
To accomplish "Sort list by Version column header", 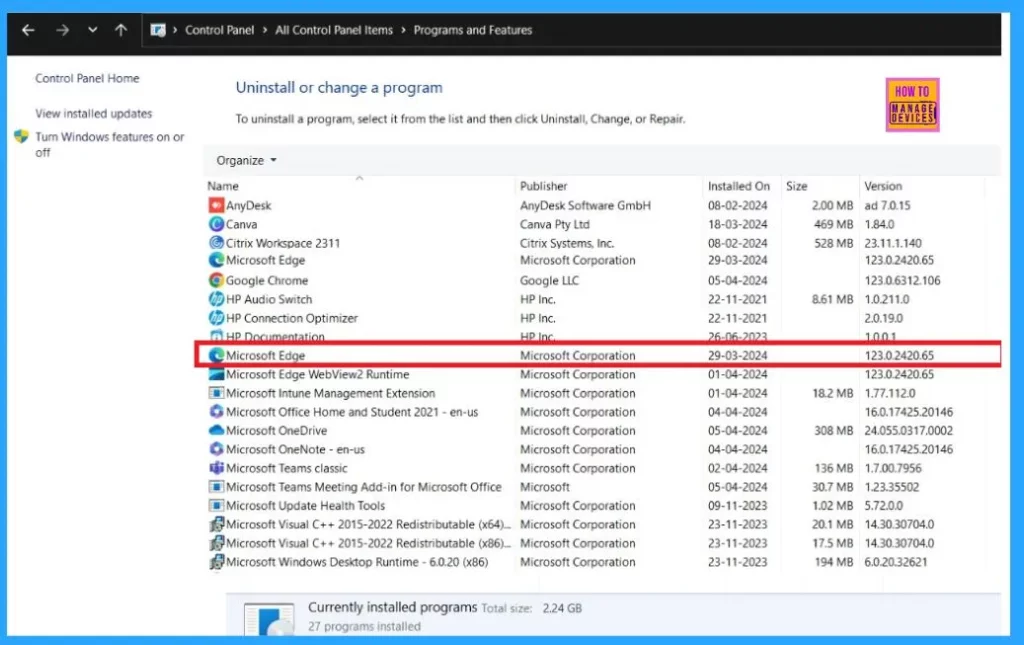I will [x=883, y=186].
